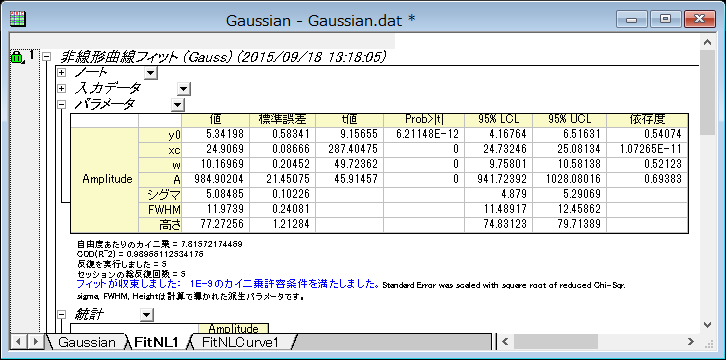Viewport: 726px width, 360px height.
Task: Click the 自由度あたりのカイ二乗 line
Action: click(160, 243)
